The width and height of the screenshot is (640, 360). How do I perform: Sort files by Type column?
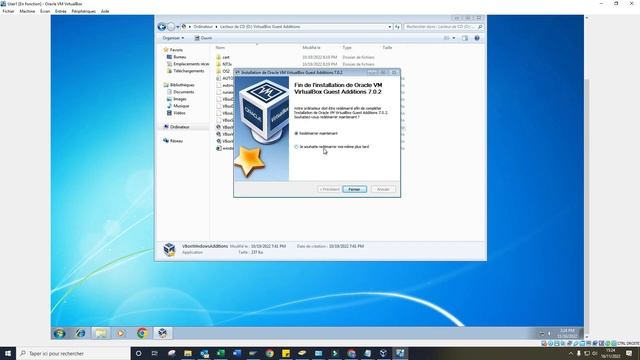point(347,48)
